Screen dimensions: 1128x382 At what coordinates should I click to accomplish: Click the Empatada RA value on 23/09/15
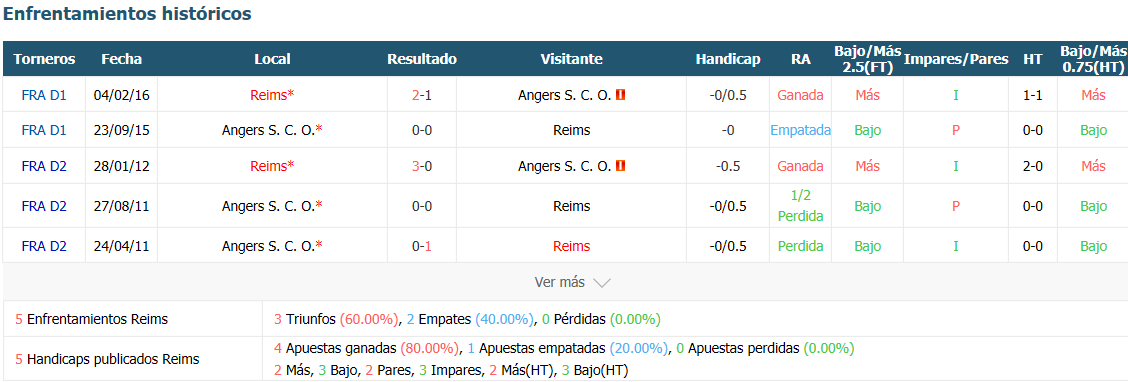pos(800,130)
